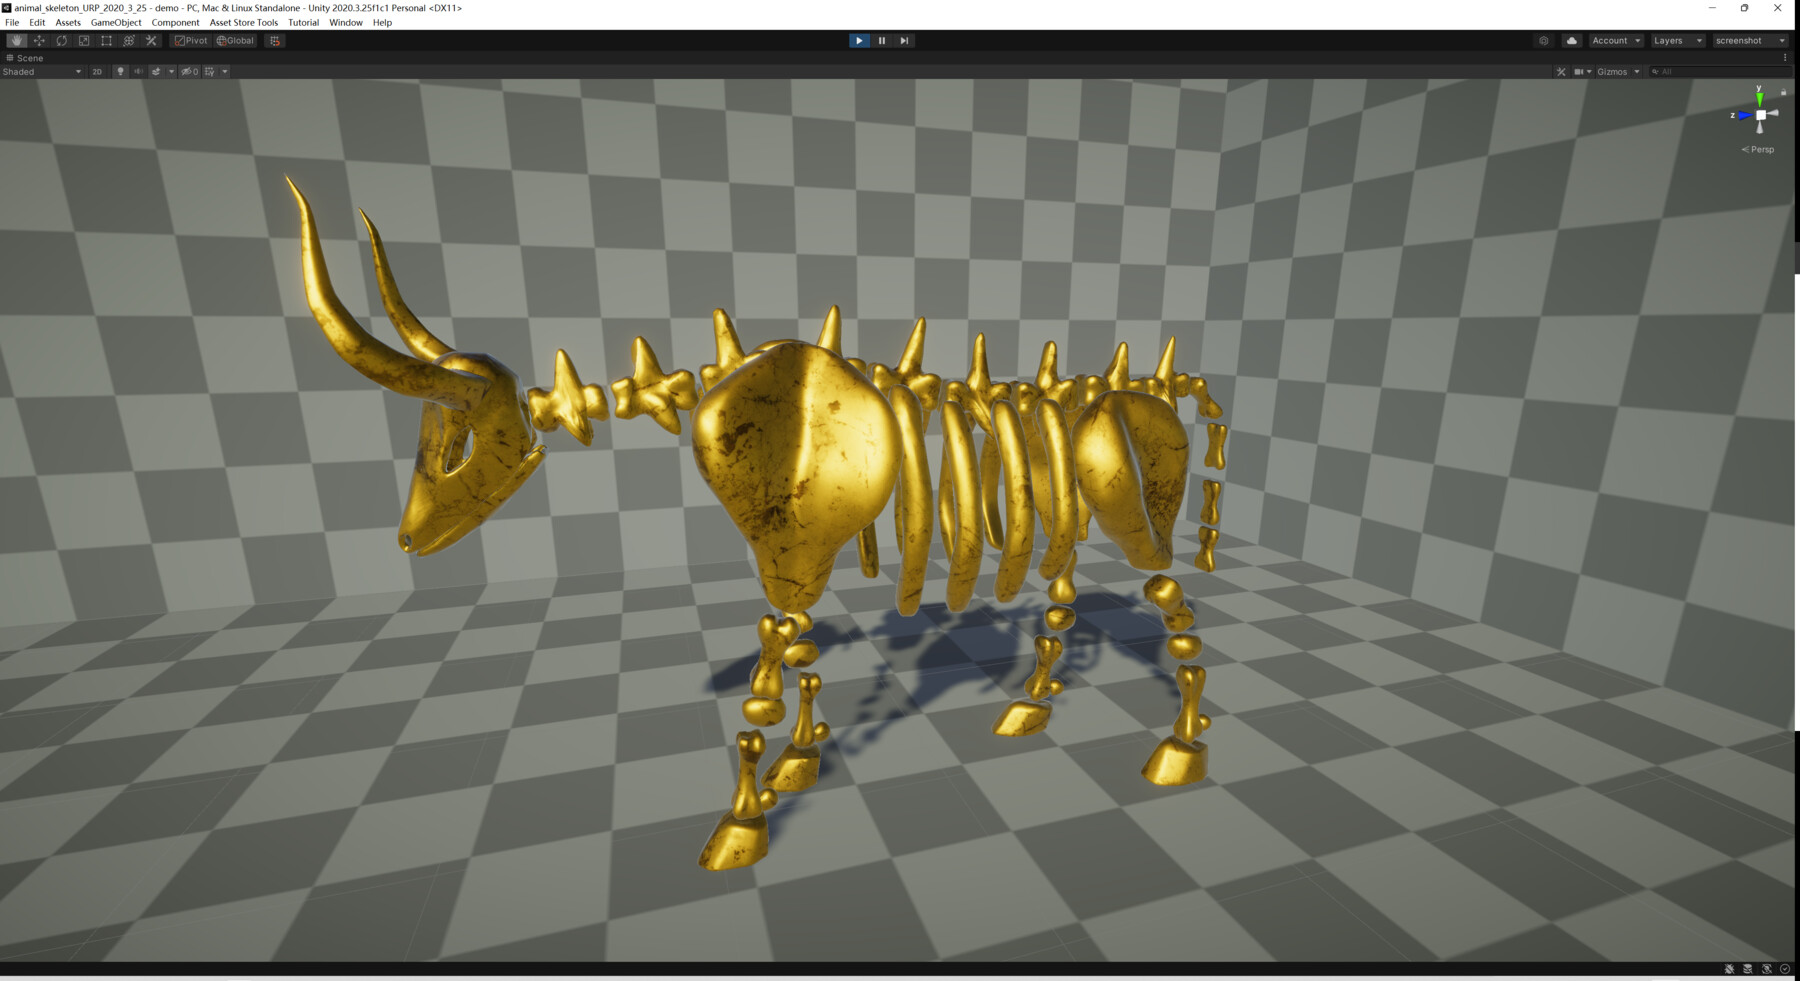
Task: Select the Hand tool in the toolbar
Action: click(x=17, y=40)
